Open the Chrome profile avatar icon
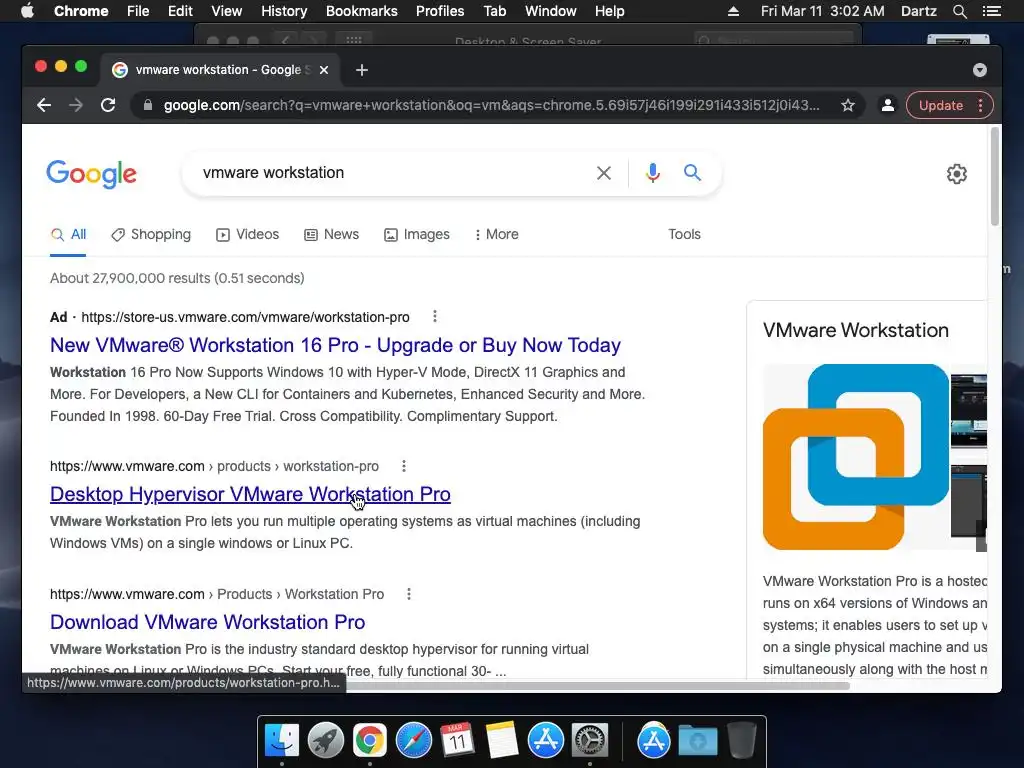Screen dimensions: 1024x768 (x=888, y=105)
